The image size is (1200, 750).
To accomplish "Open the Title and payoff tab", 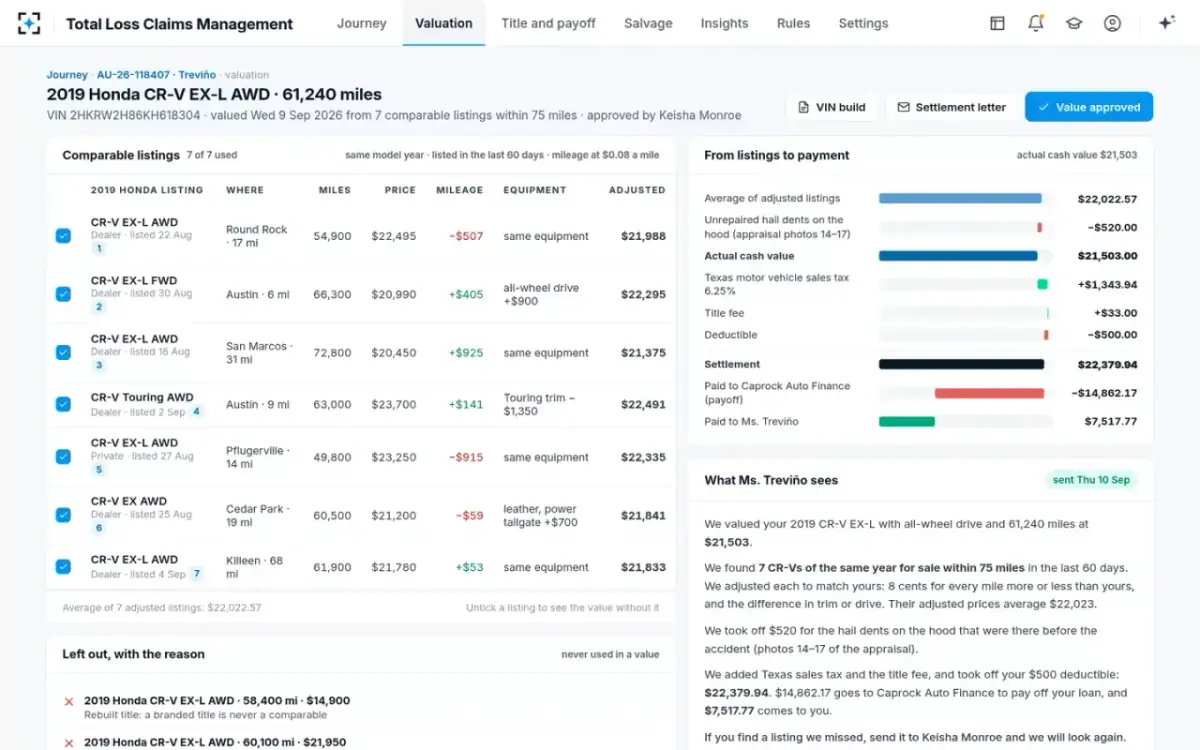I will click(548, 23).
